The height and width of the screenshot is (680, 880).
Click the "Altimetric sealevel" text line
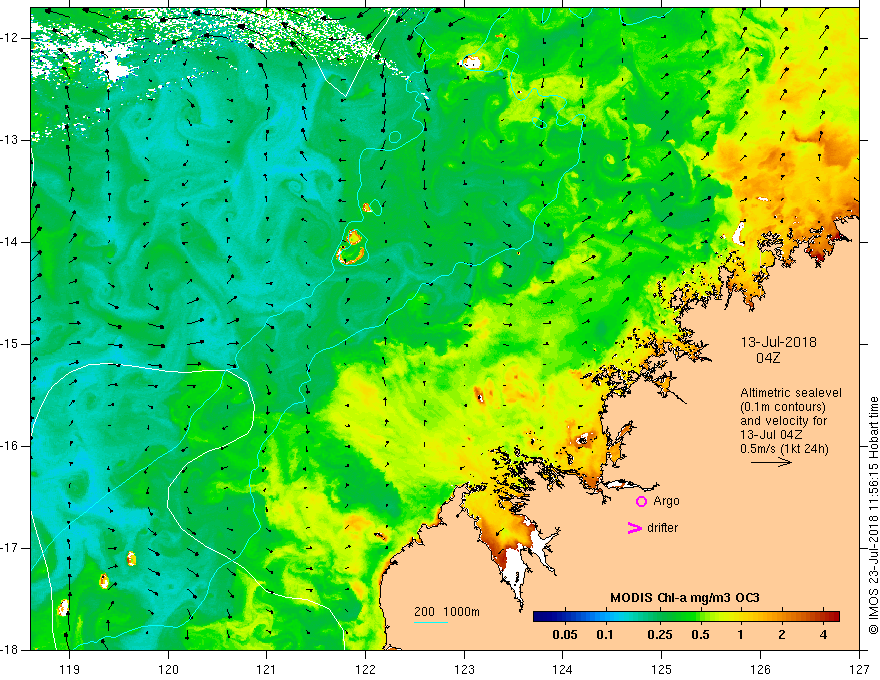click(x=791, y=393)
